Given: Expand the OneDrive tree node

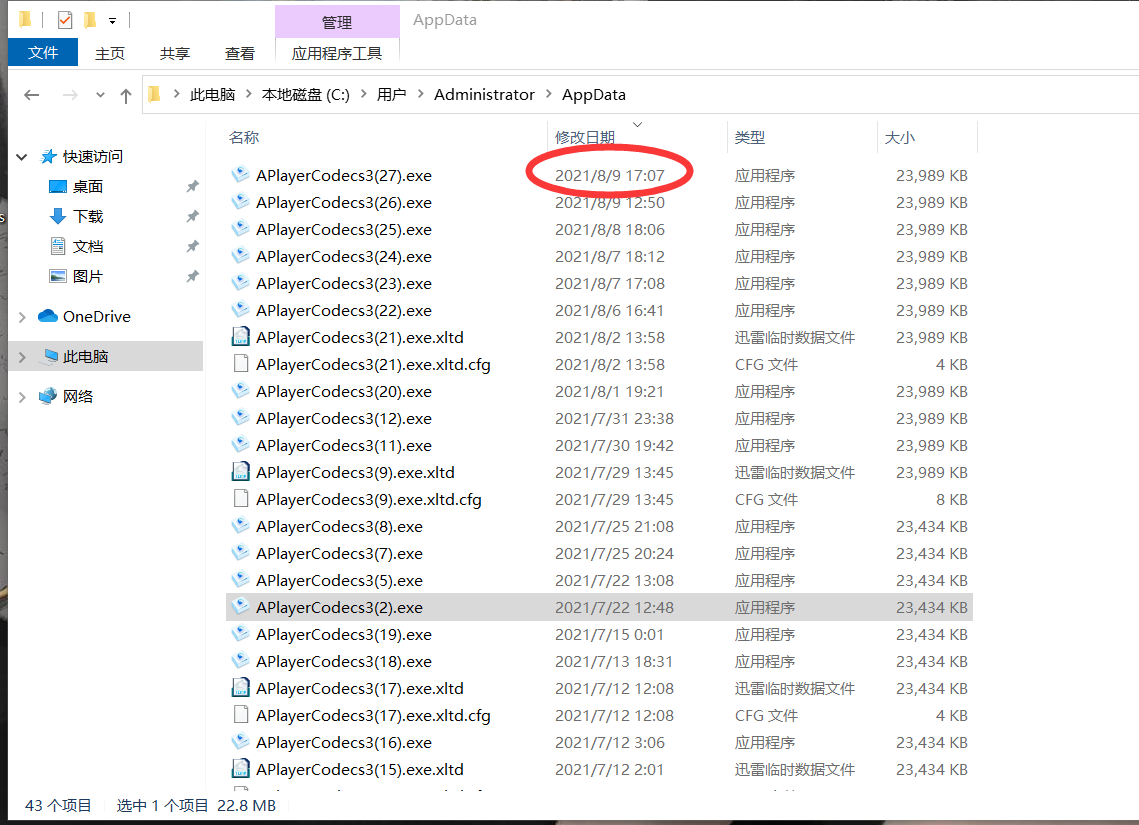Looking at the screenshot, I should (x=22, y=317).
